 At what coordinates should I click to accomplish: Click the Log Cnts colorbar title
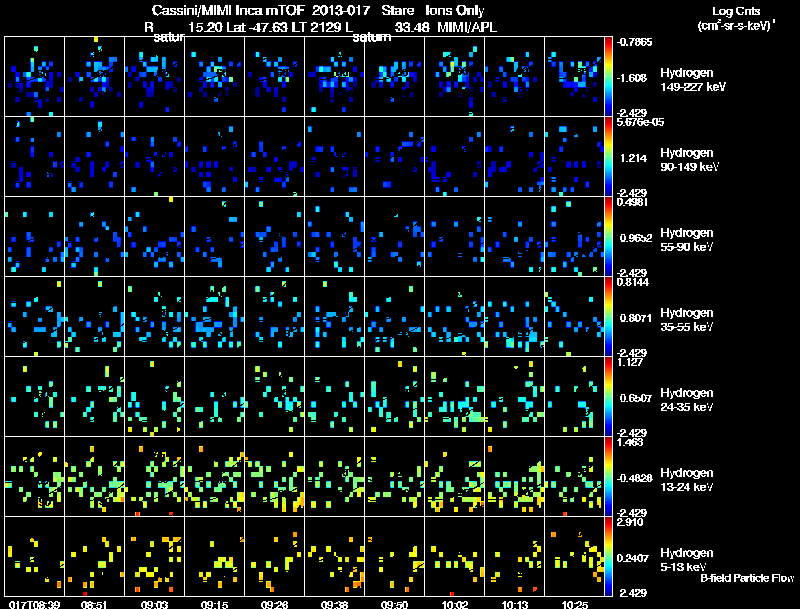[x=736, y=11]
